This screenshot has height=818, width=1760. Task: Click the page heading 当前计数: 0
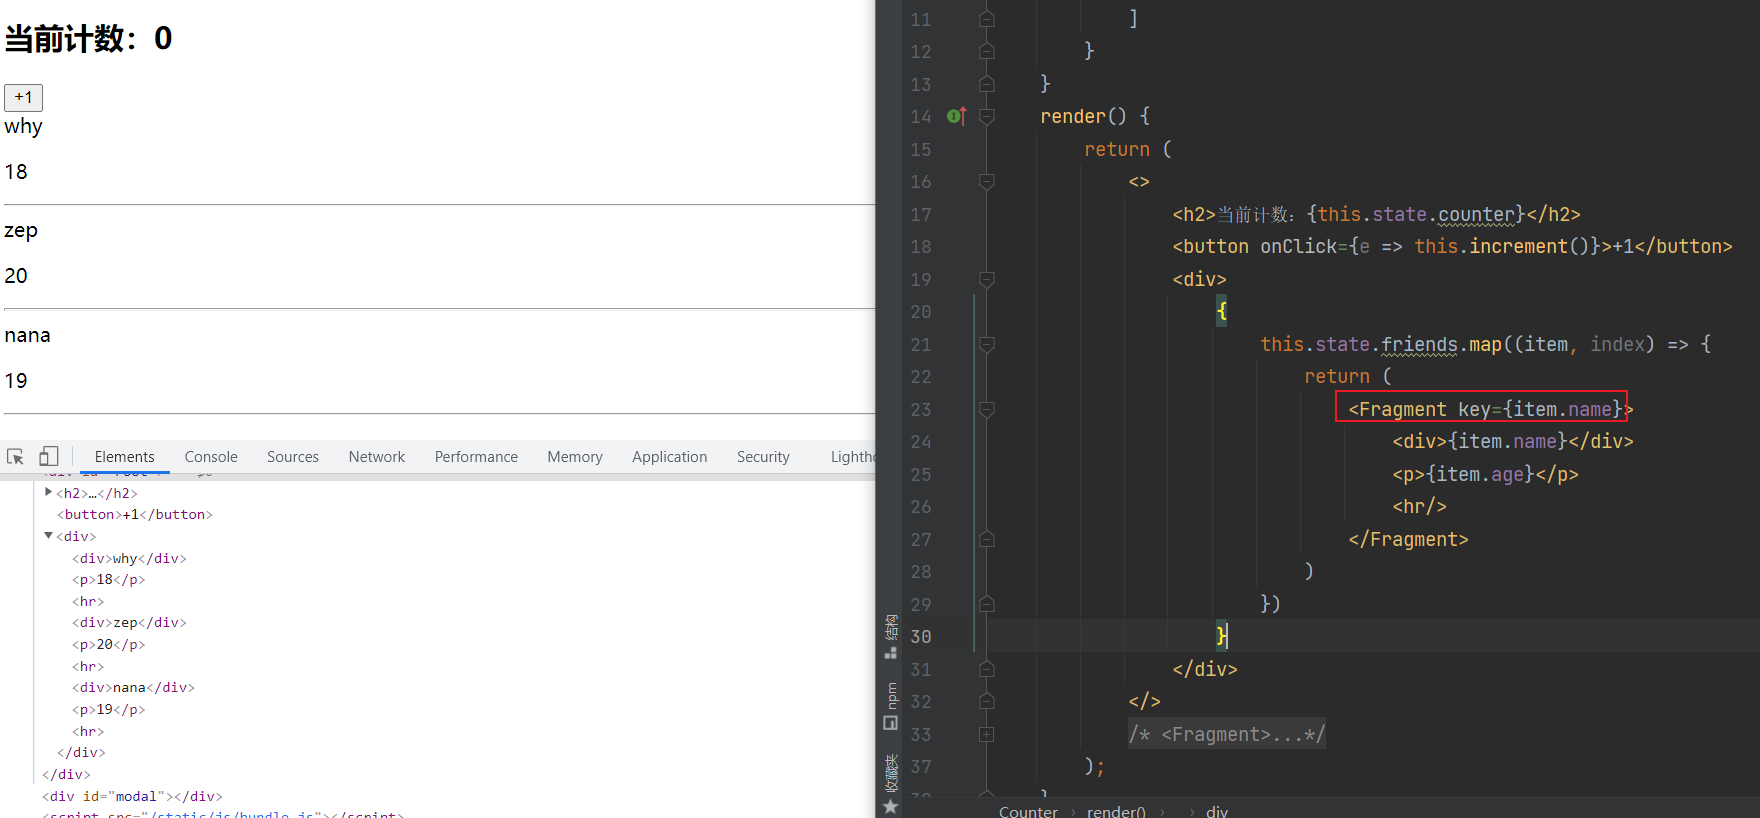pyautogui.click(x=88, y=38)
